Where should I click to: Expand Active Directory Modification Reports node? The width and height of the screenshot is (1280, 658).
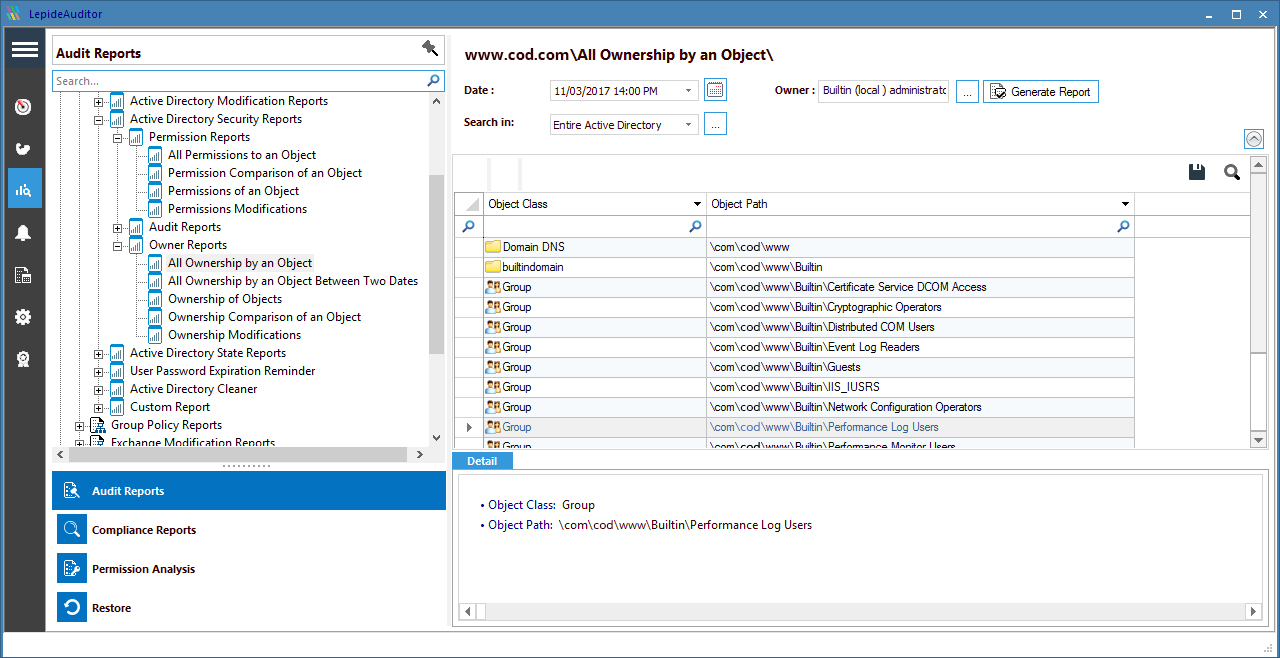[98, 101]
